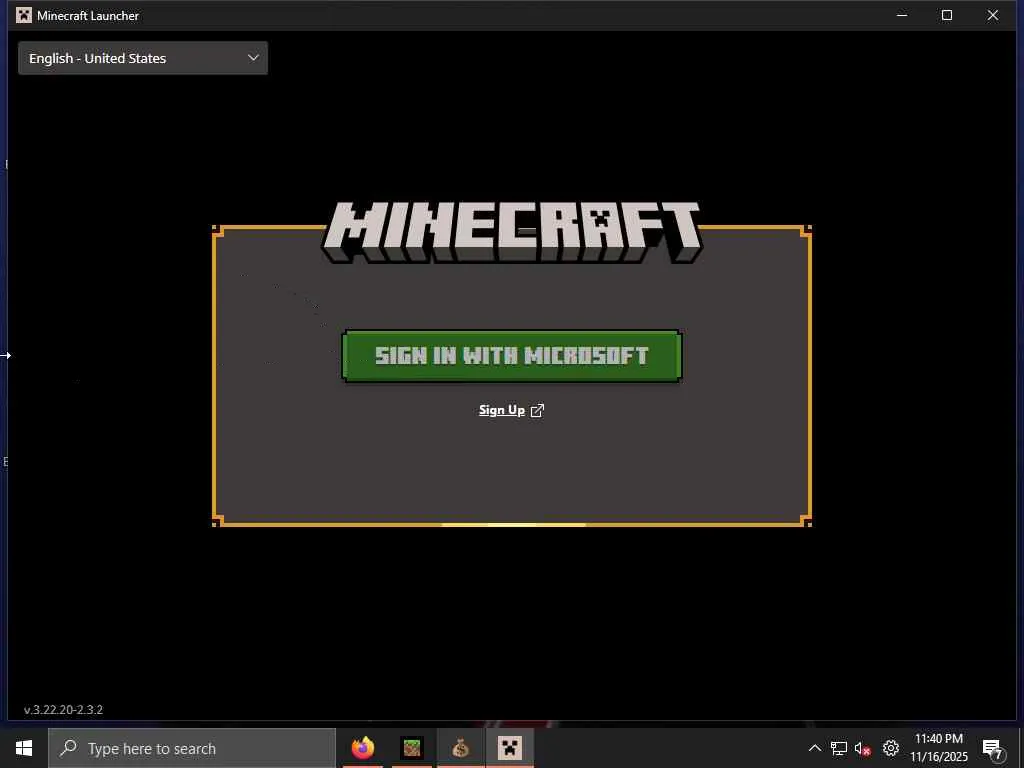This screenshot has width=1024, height=768.
Task: Close the Minecraft Launcher window
Action: [993, 15]
